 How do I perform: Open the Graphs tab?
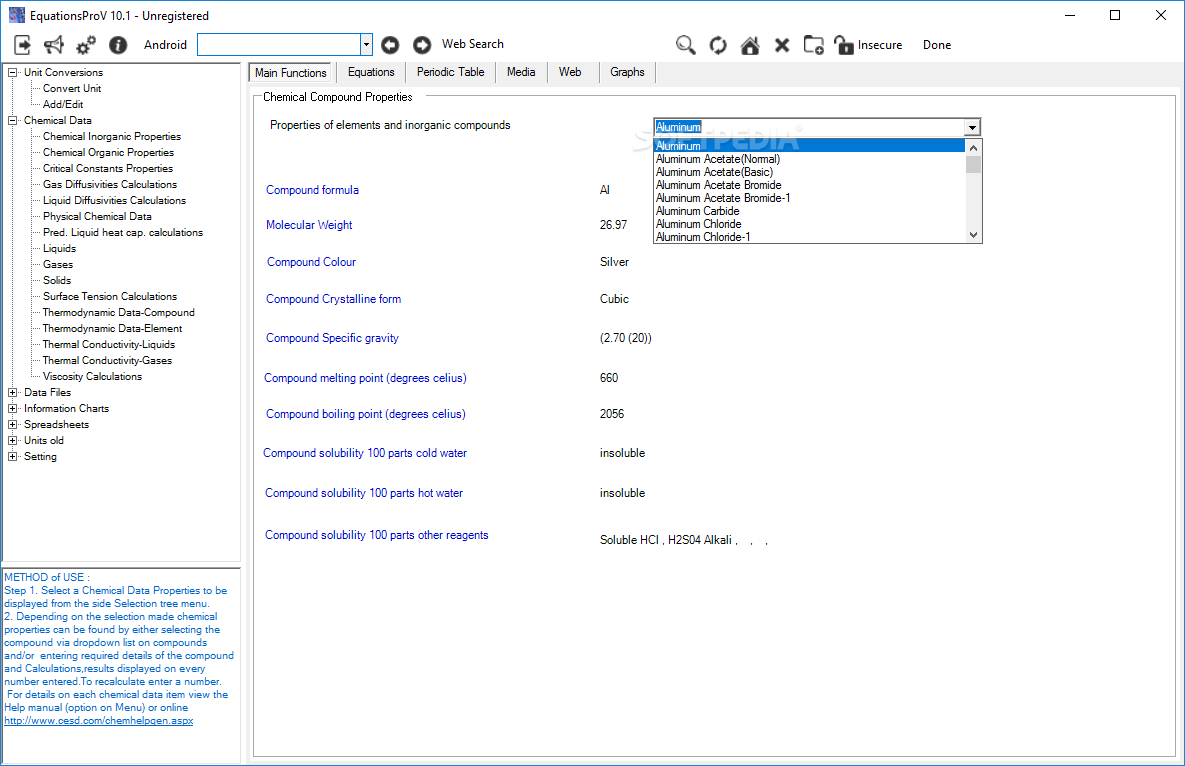[627, 72]
